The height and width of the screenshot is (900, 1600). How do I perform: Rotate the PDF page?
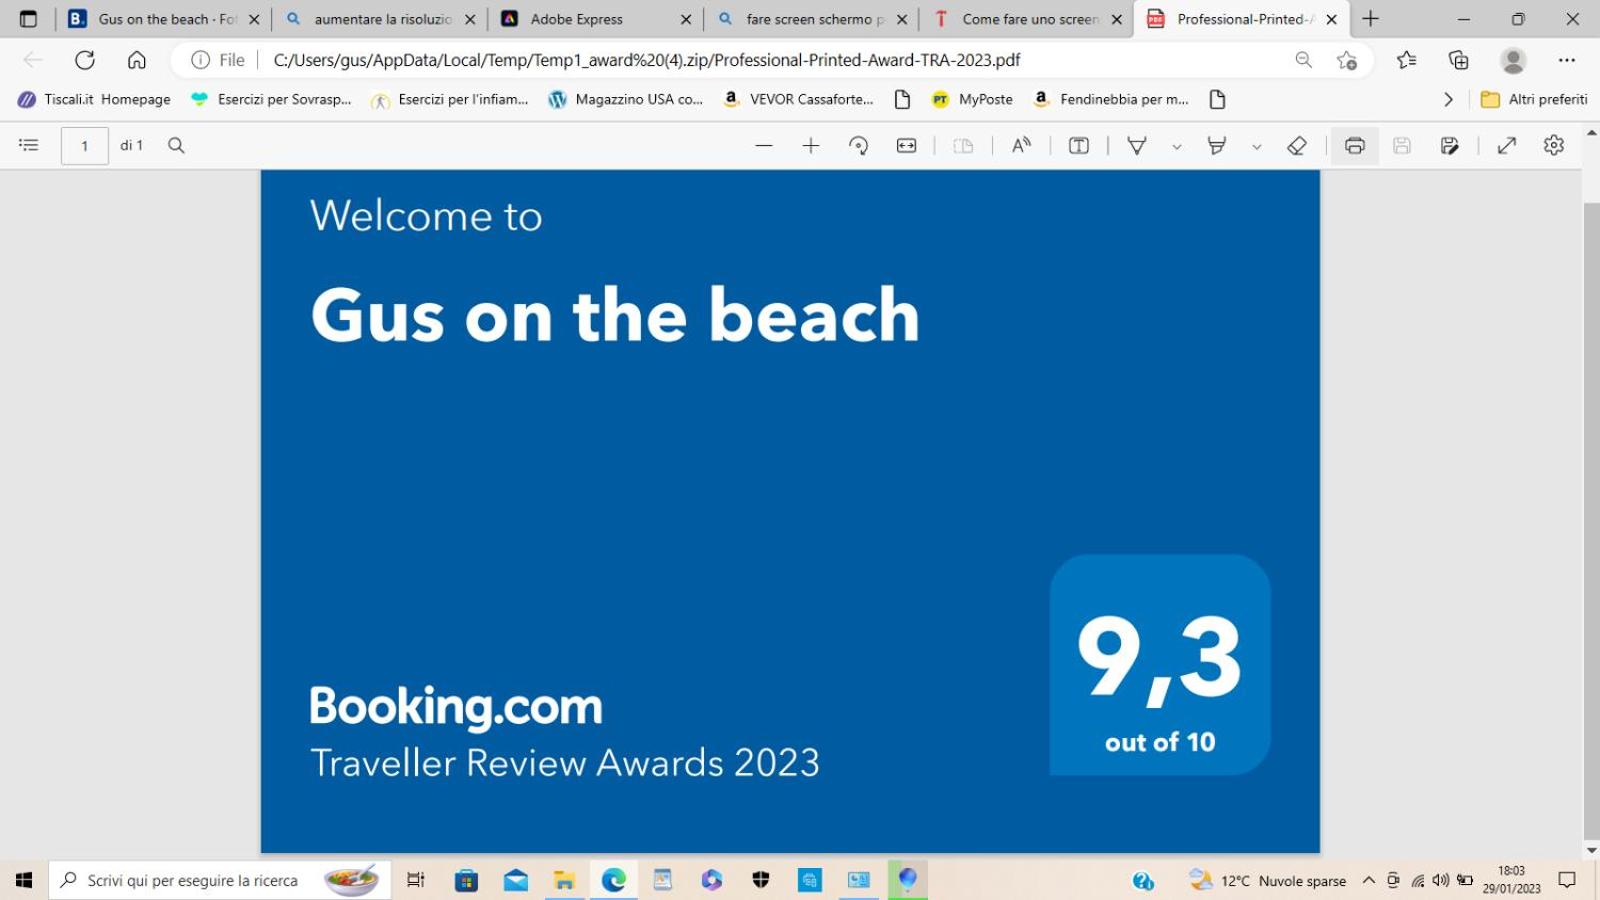click(x=858, y=146)
